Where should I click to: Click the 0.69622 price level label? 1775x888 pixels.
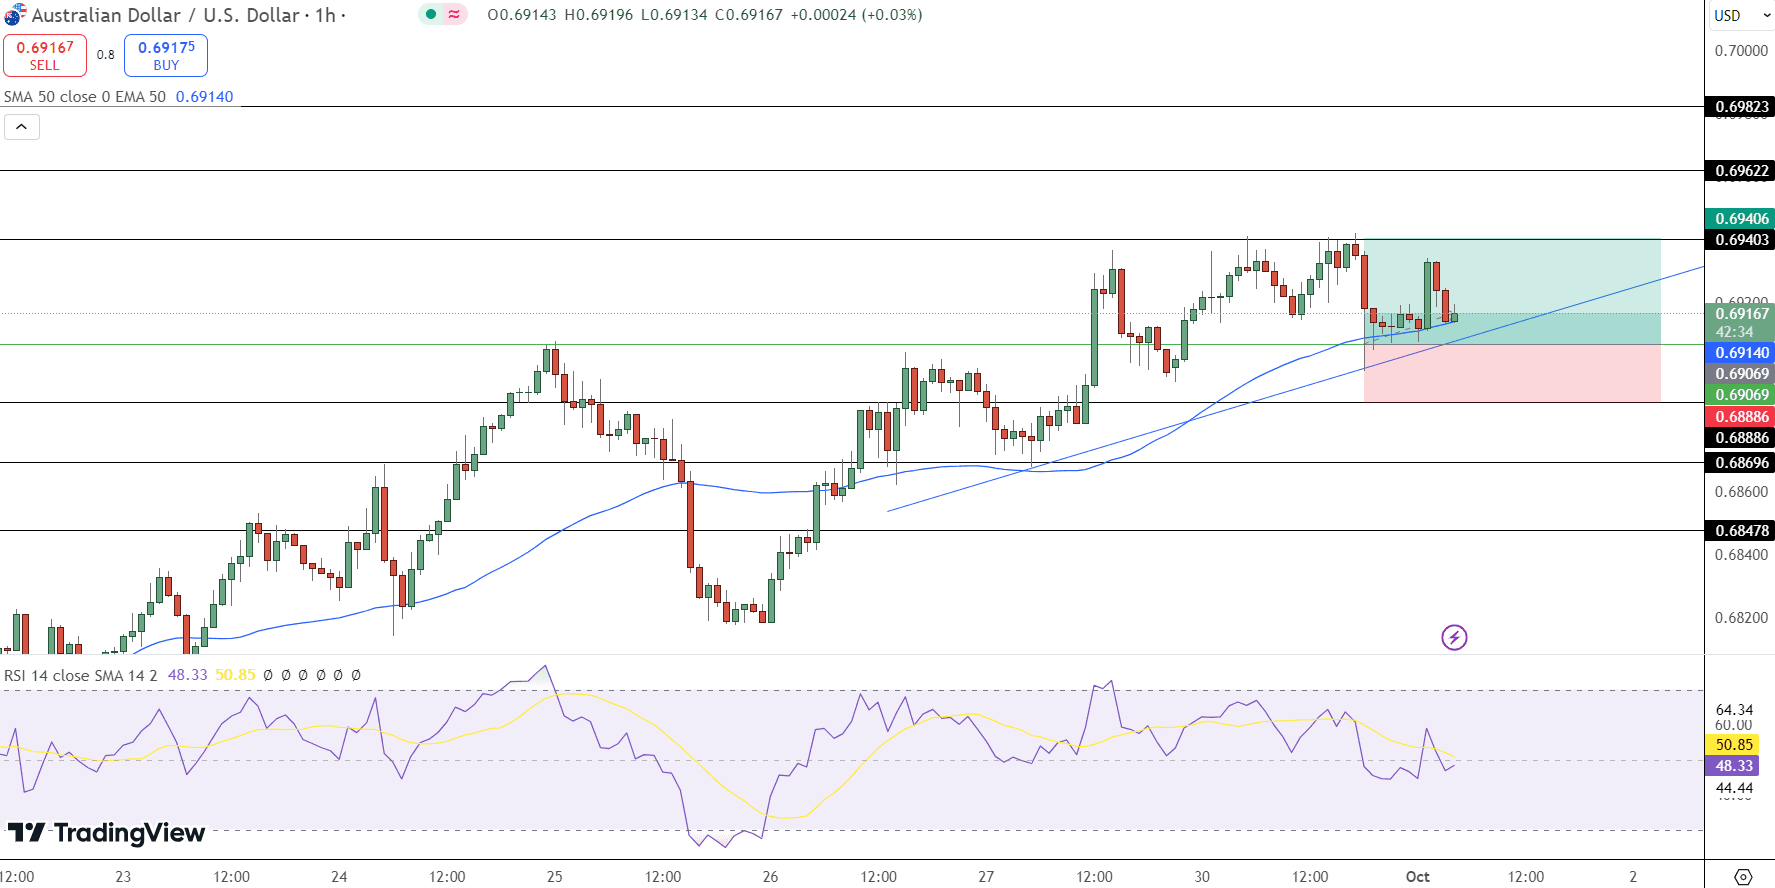[x=1741, y=170]
